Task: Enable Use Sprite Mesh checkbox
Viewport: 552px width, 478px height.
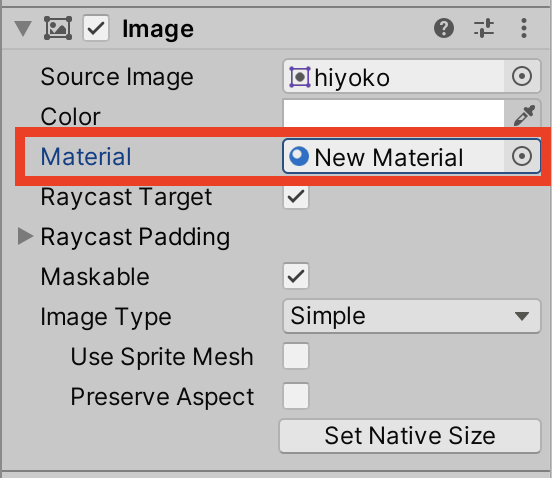Action: (296, 356)
